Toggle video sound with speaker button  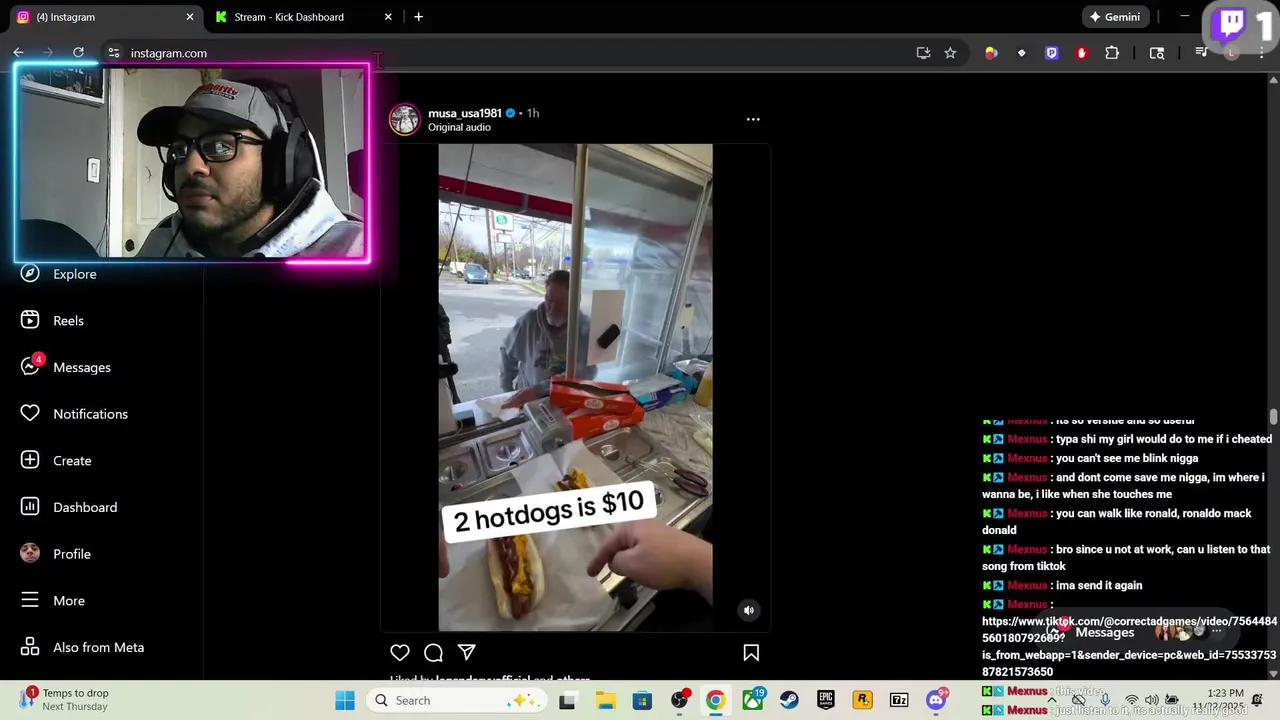pyautogui.click(x=749, y=610)
